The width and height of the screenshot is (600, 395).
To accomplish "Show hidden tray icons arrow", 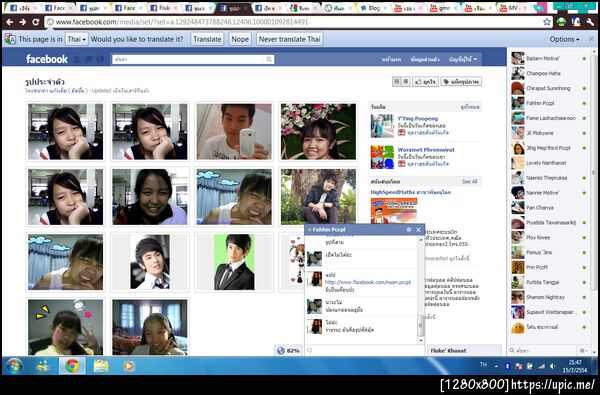I will pyautogui.click(x=496, y=366).
